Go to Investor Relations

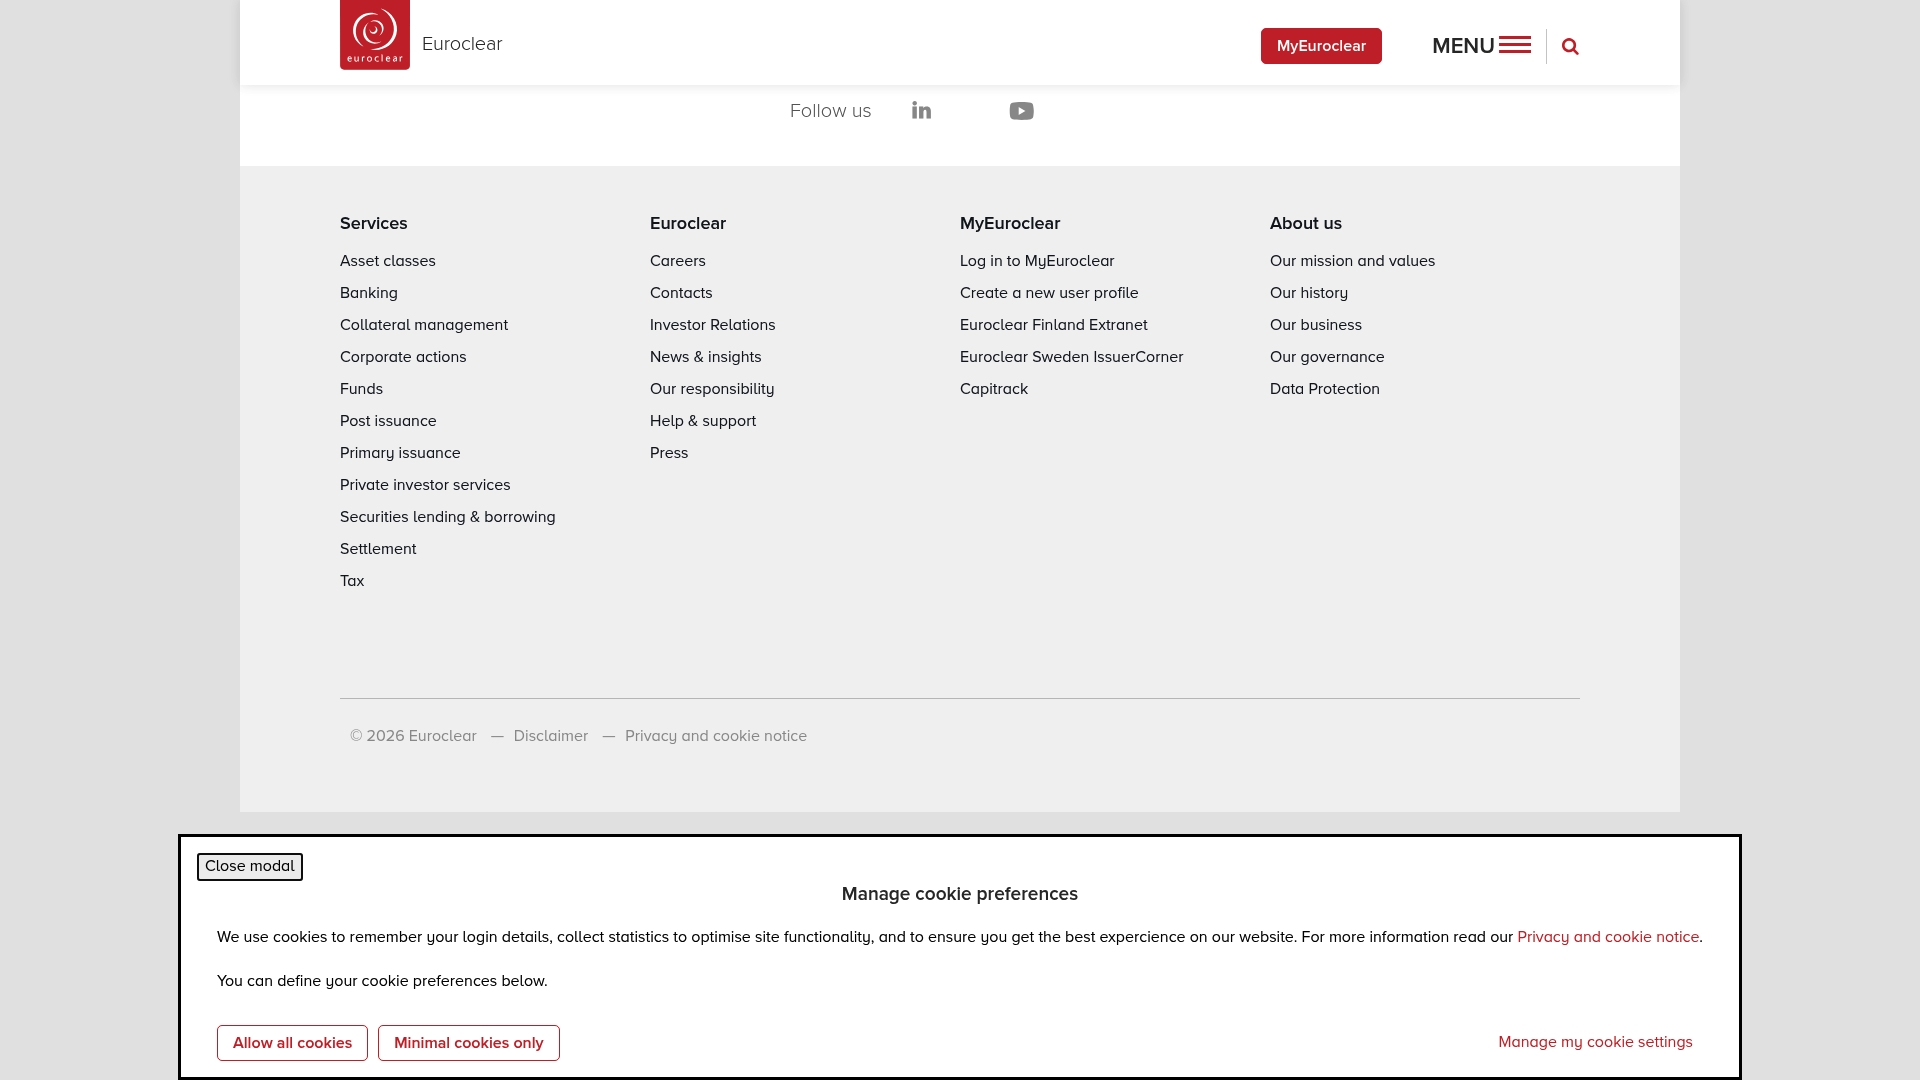point(713,325)
